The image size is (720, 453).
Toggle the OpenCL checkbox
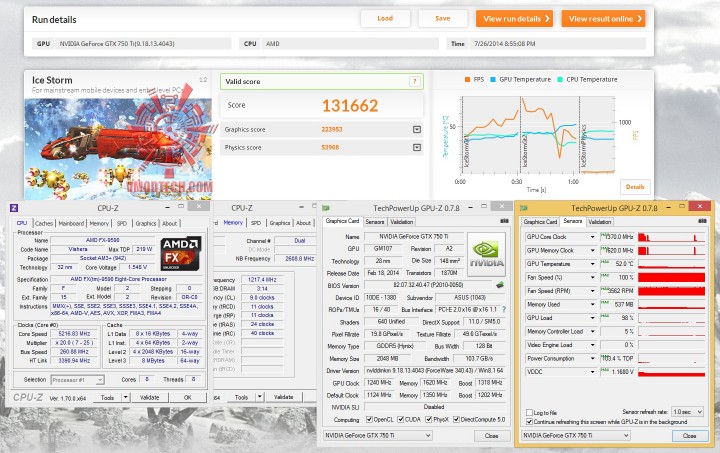pos(369,419)
